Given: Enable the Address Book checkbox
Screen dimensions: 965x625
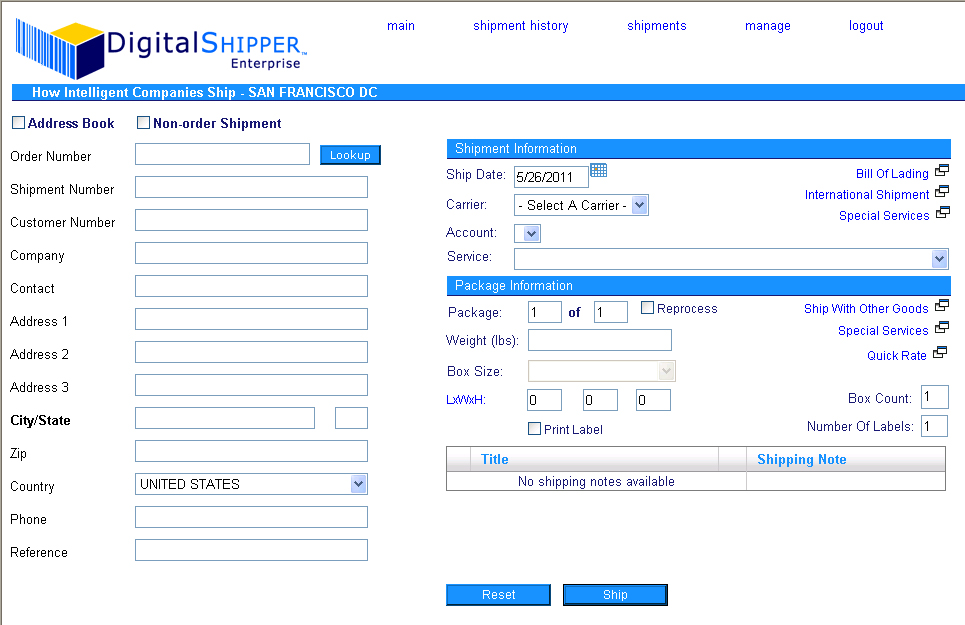Looking at the screenshot, I should click(x=18, y=122).
